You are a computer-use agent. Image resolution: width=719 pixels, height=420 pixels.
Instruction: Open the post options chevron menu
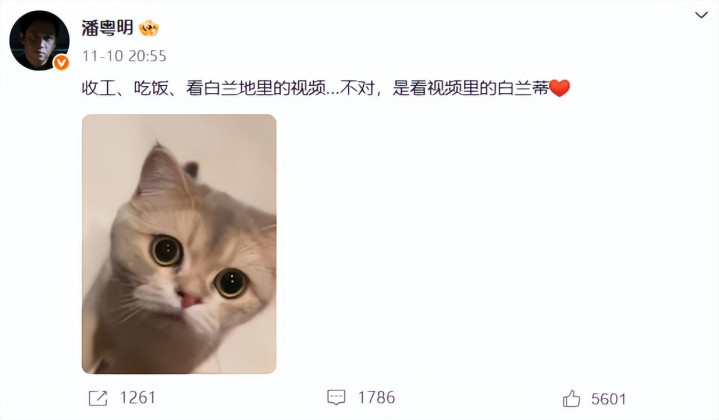point(701,15)
